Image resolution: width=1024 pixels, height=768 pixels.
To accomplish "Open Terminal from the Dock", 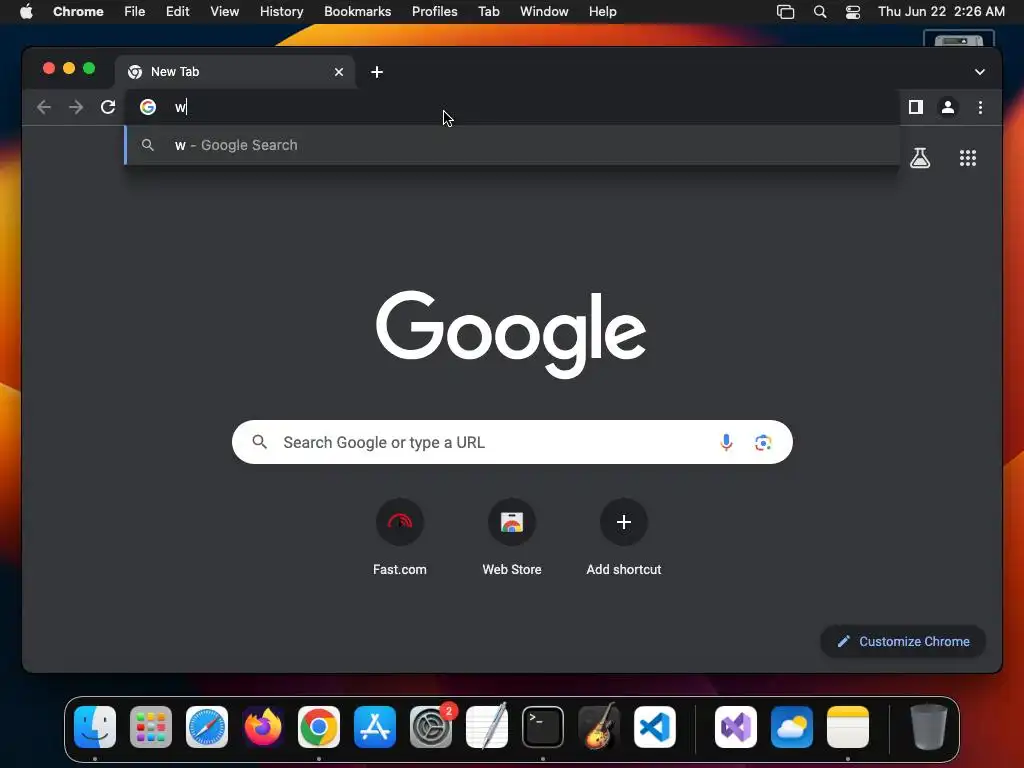I will (543, 727).
